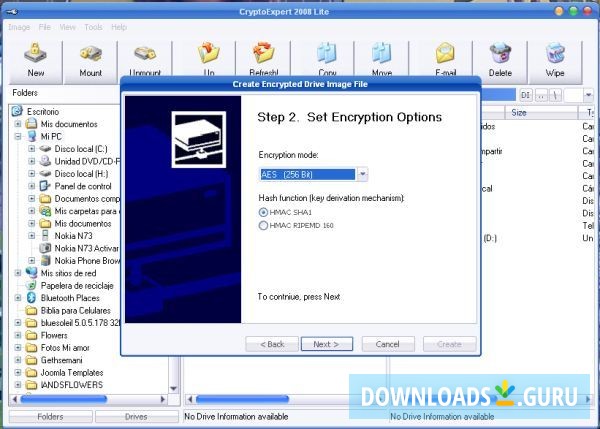Click the Delete toolbar icon
600x429 pixels.
tap(500, 61)
